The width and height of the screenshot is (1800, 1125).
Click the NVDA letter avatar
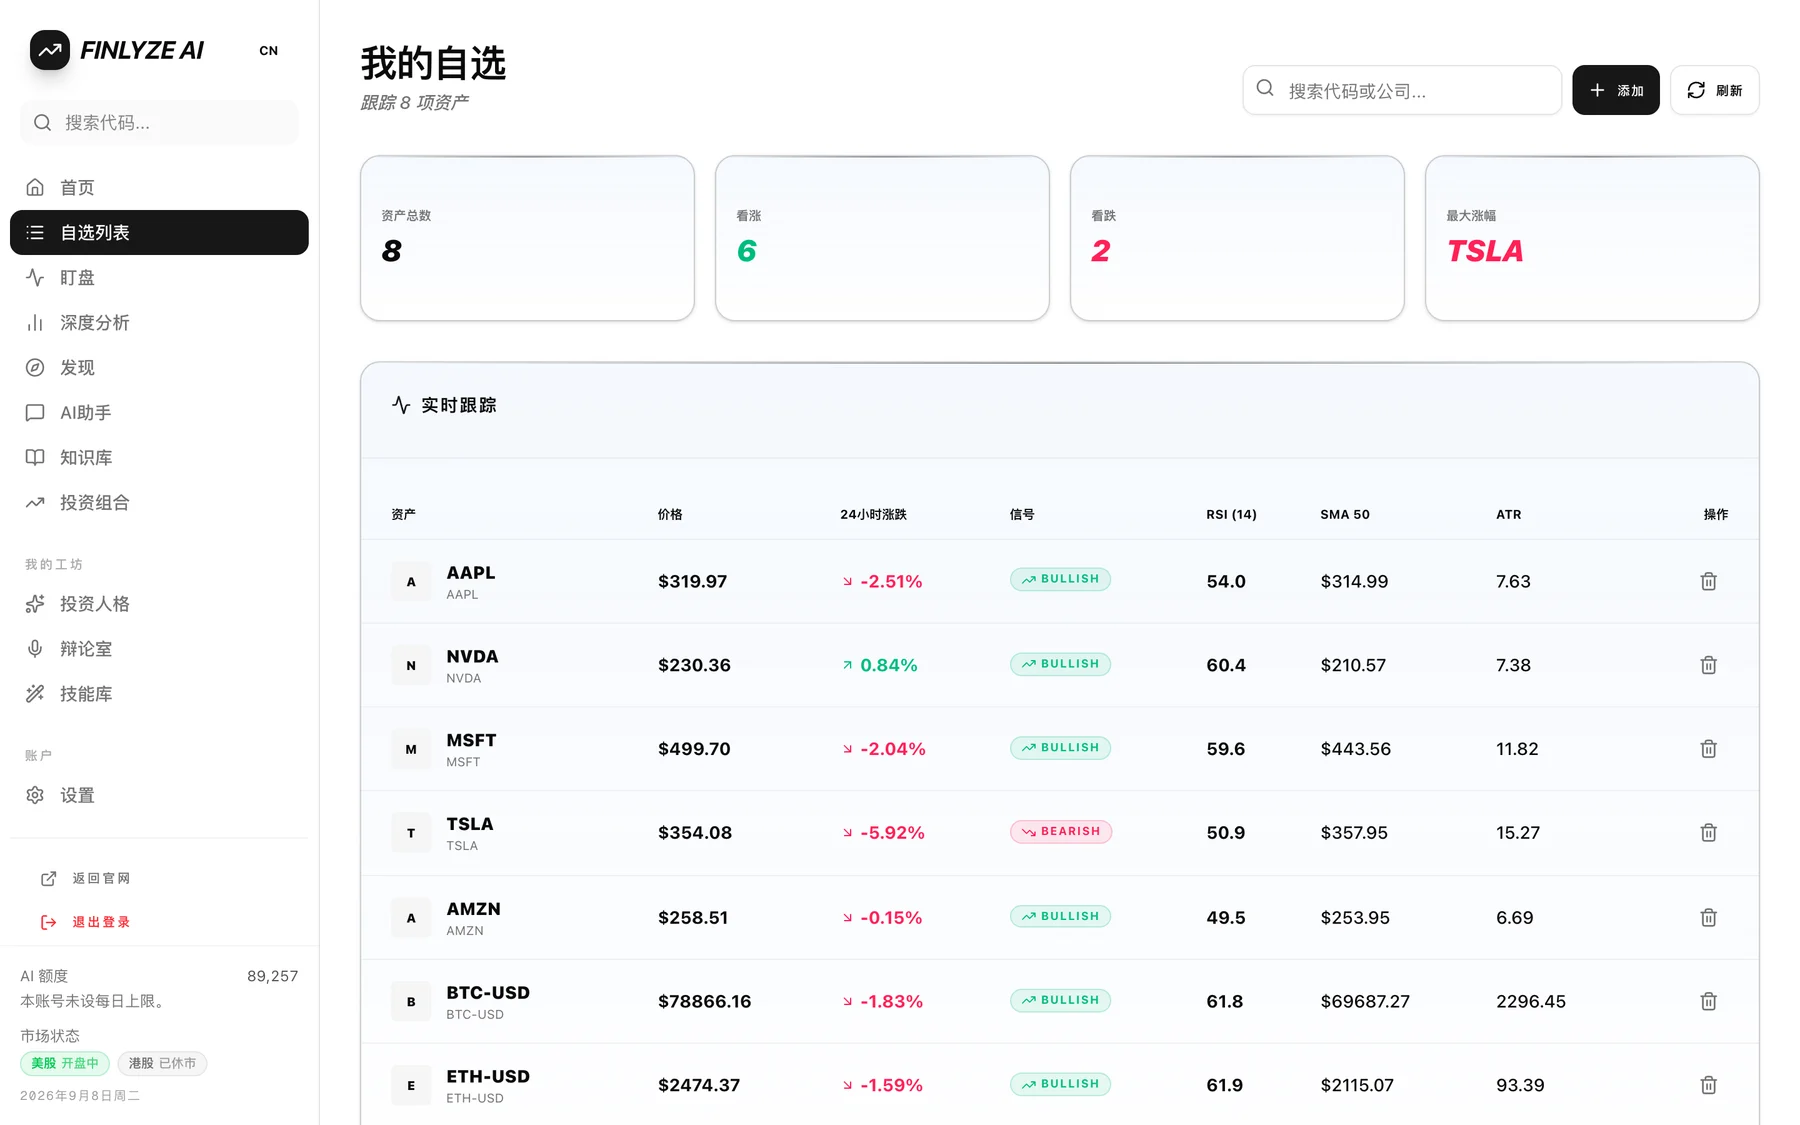coord(411,665)
